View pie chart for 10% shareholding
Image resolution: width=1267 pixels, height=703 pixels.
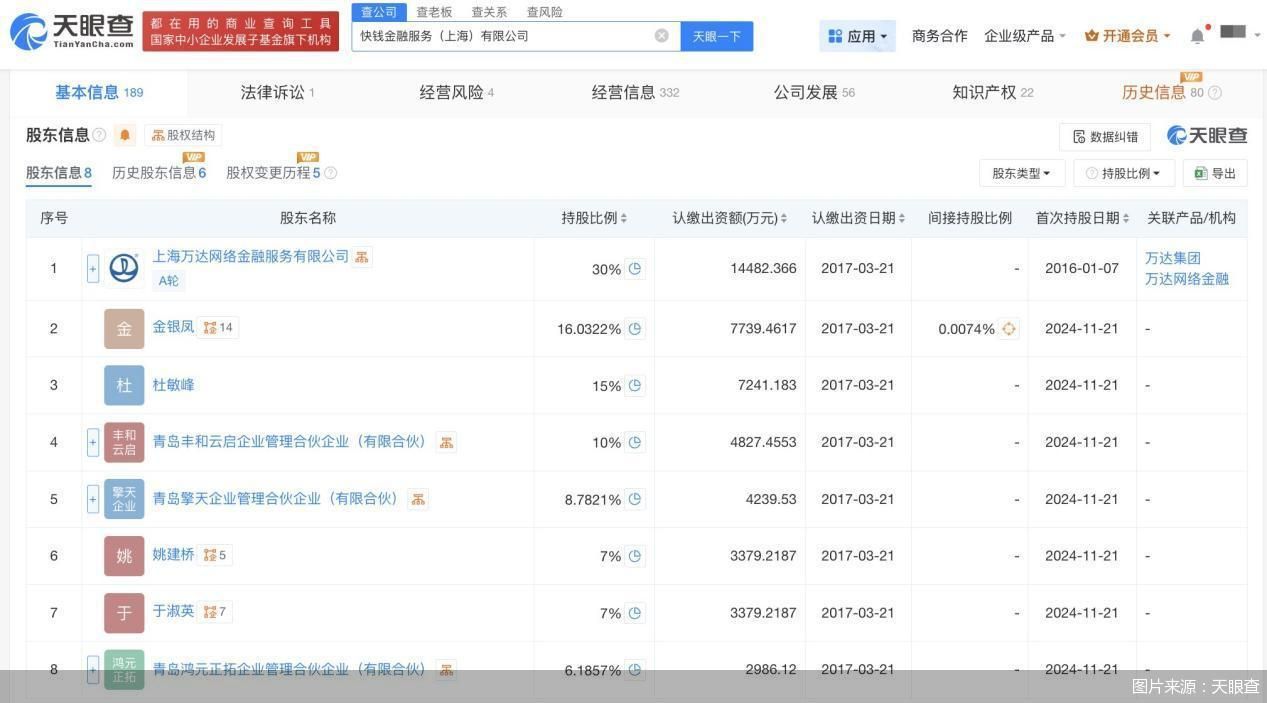coord(635,442)
